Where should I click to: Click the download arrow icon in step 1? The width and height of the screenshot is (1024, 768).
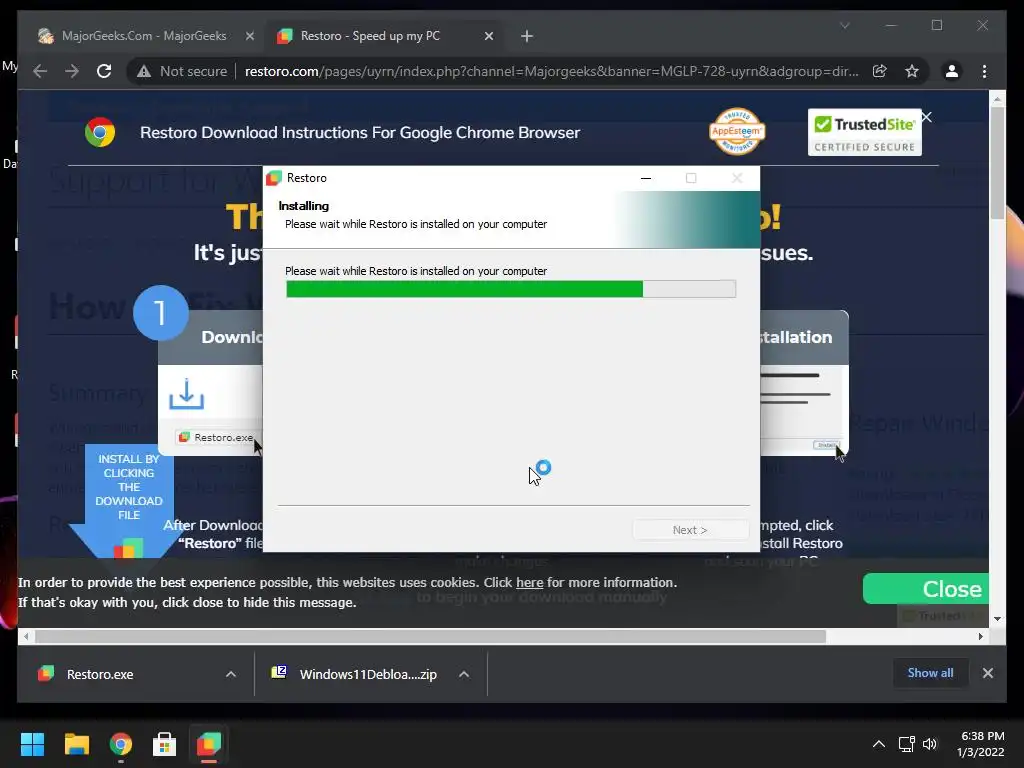pyautogui.click(x=187, y=394)
